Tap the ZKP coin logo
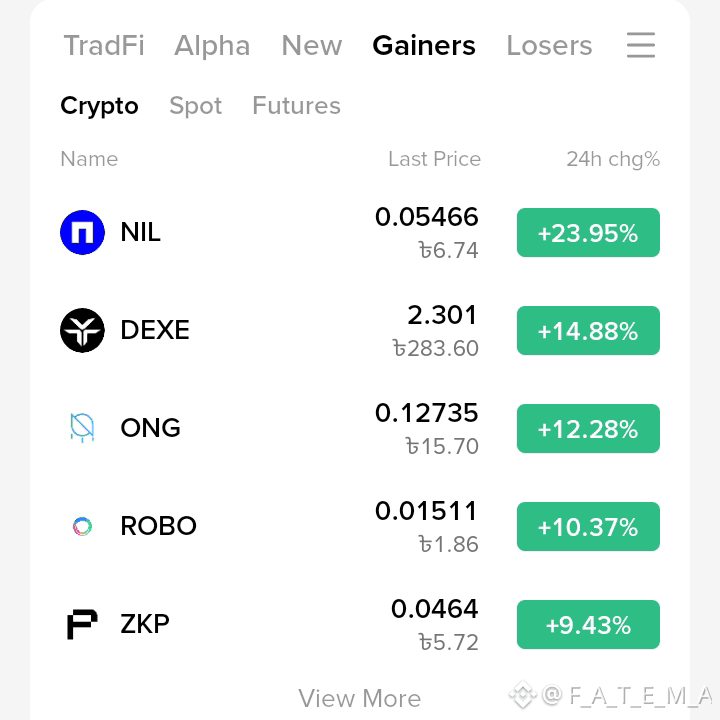The height and width of the screenshot is (720, 720). 83,624
